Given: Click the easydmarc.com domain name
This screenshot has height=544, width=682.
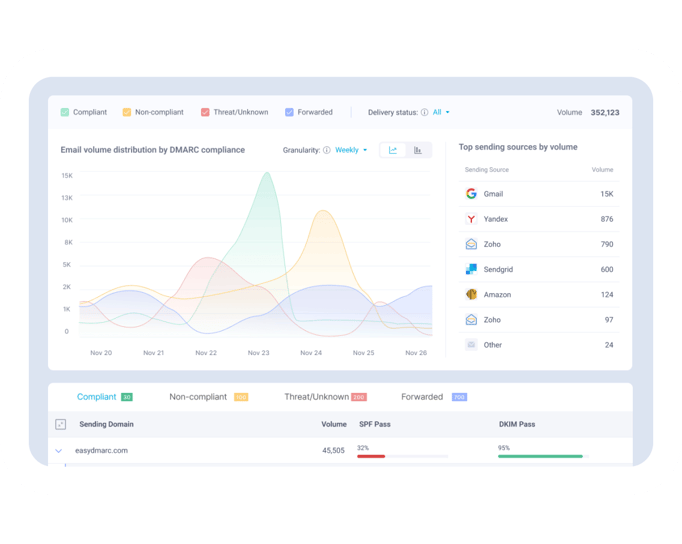Looking at the screenshot, I should (x=101, y=451).
